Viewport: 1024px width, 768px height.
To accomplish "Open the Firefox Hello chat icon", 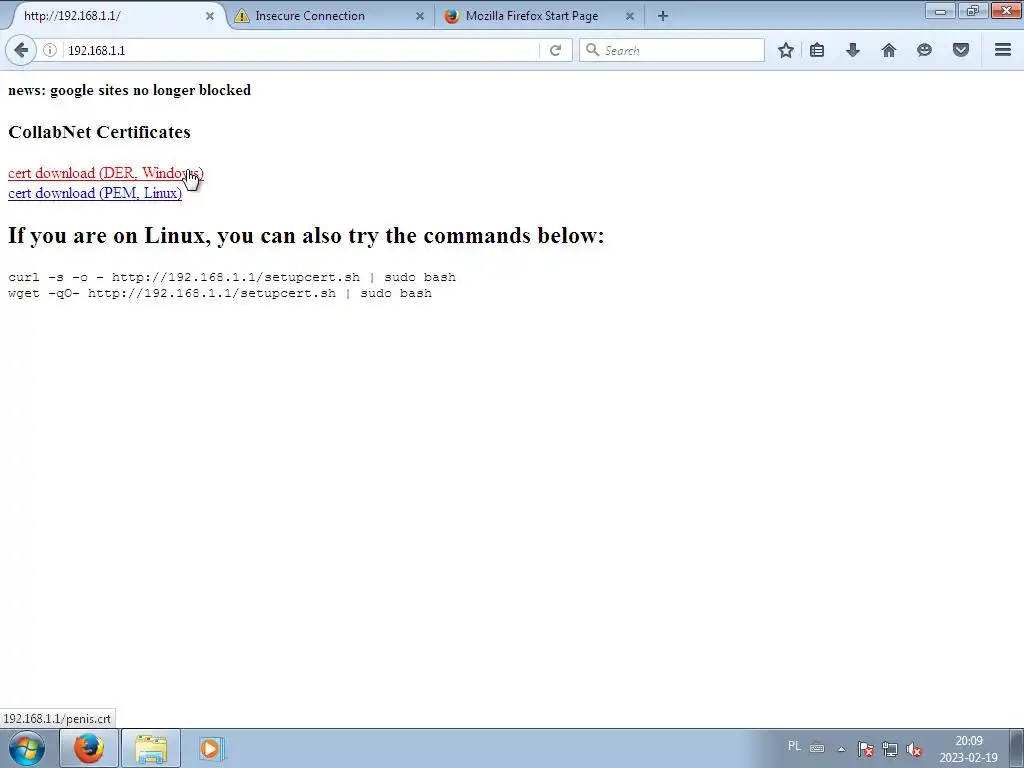I will [x=924, y=50].
